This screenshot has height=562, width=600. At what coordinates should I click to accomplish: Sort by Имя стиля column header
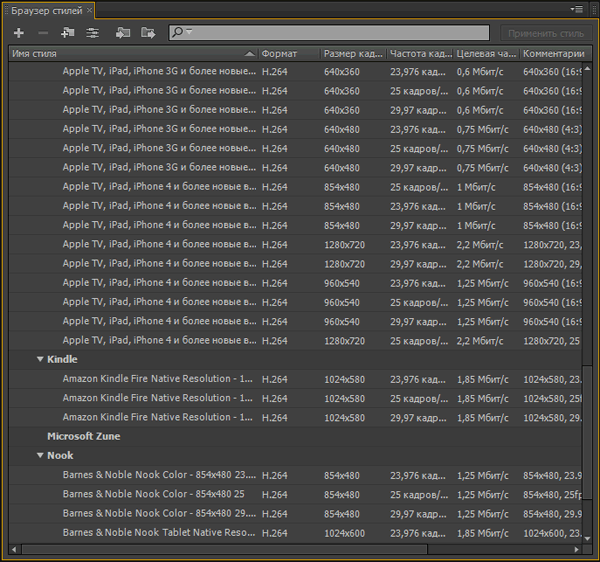[x=134, y=54]
